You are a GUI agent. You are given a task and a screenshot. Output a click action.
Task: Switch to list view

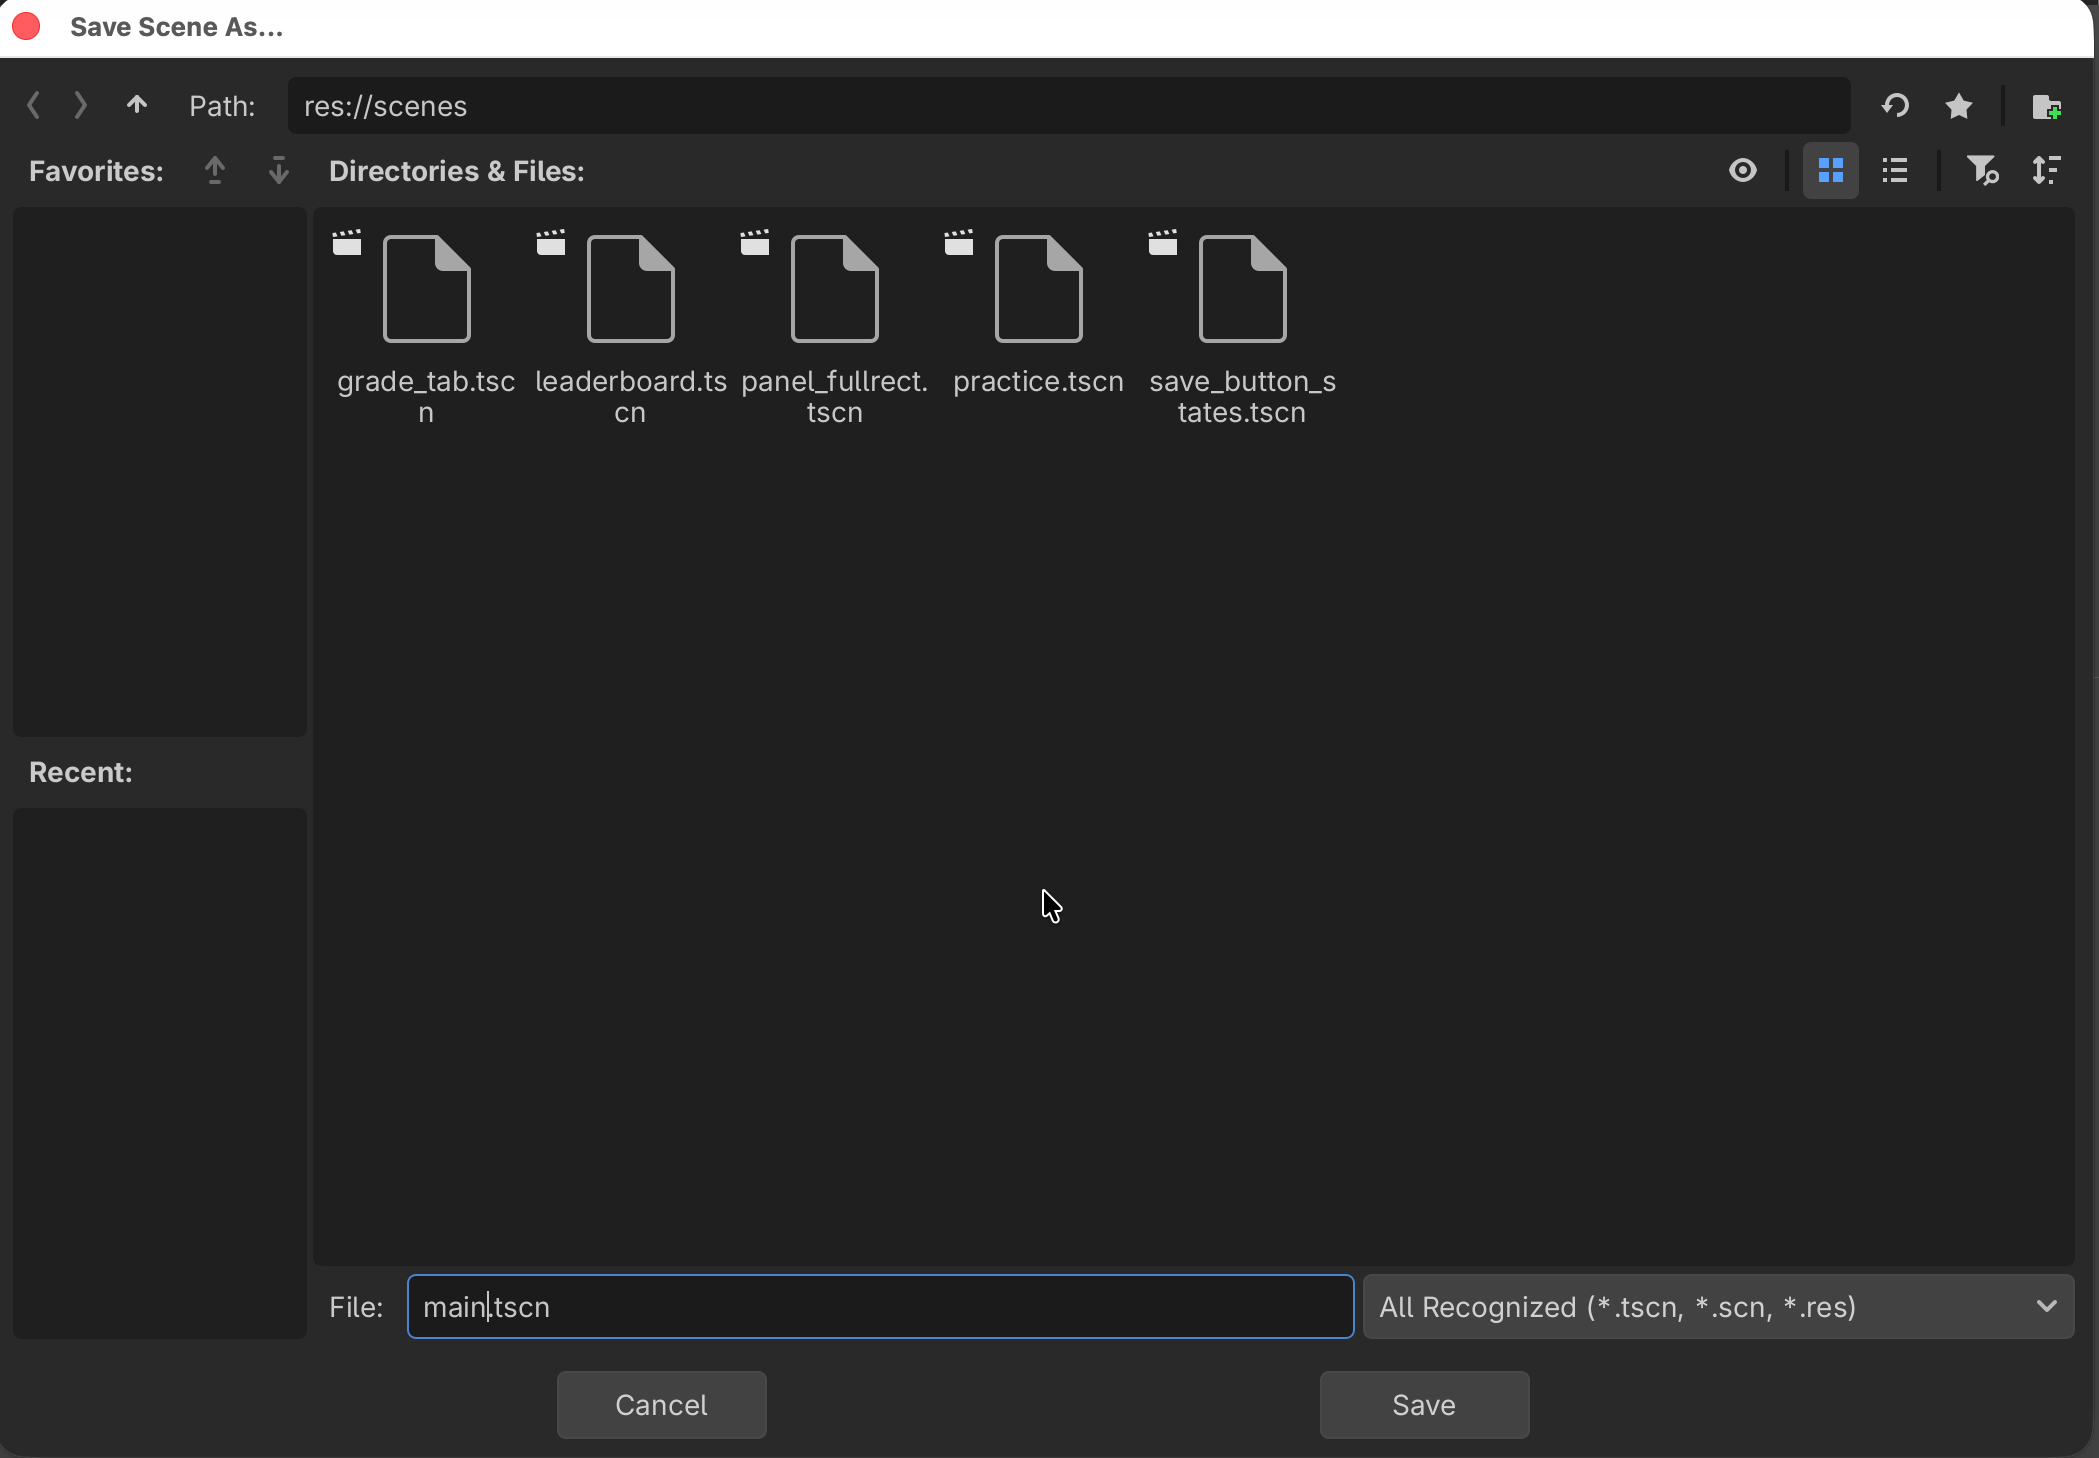point(1895,171)
